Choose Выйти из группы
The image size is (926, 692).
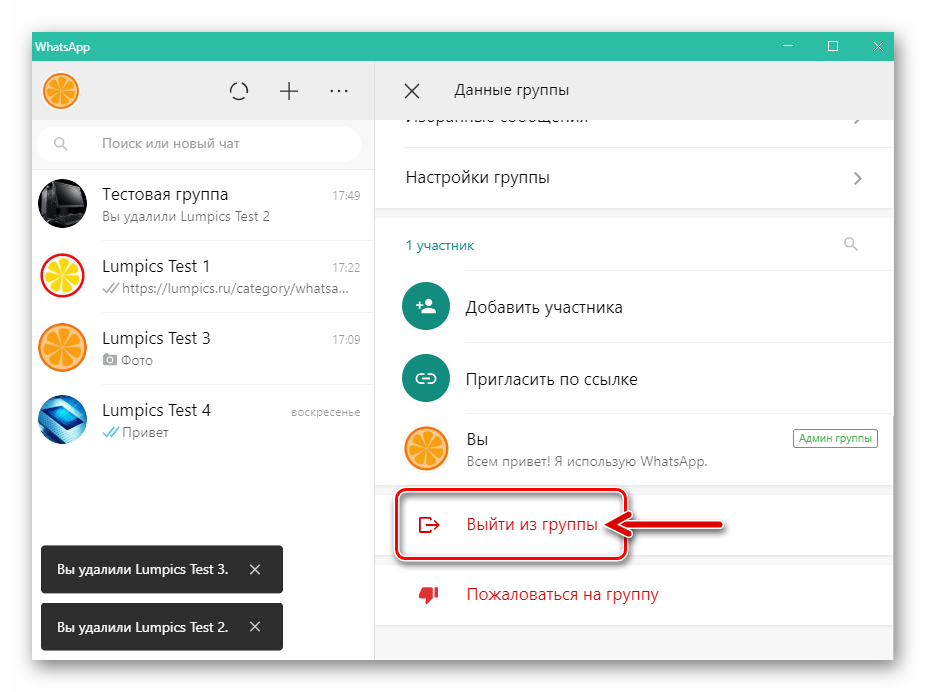coord(634,524)
